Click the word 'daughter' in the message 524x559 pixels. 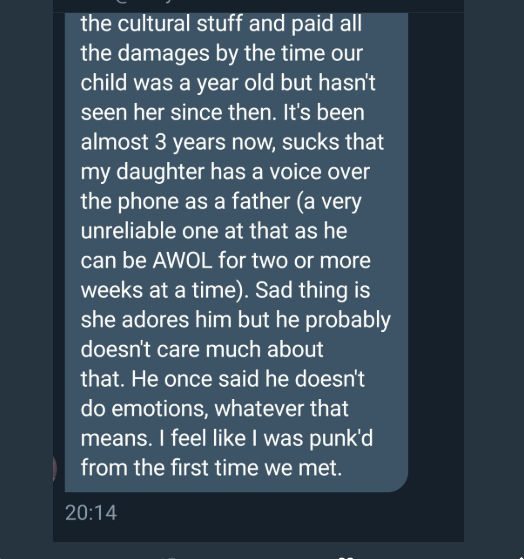point(160,172)
